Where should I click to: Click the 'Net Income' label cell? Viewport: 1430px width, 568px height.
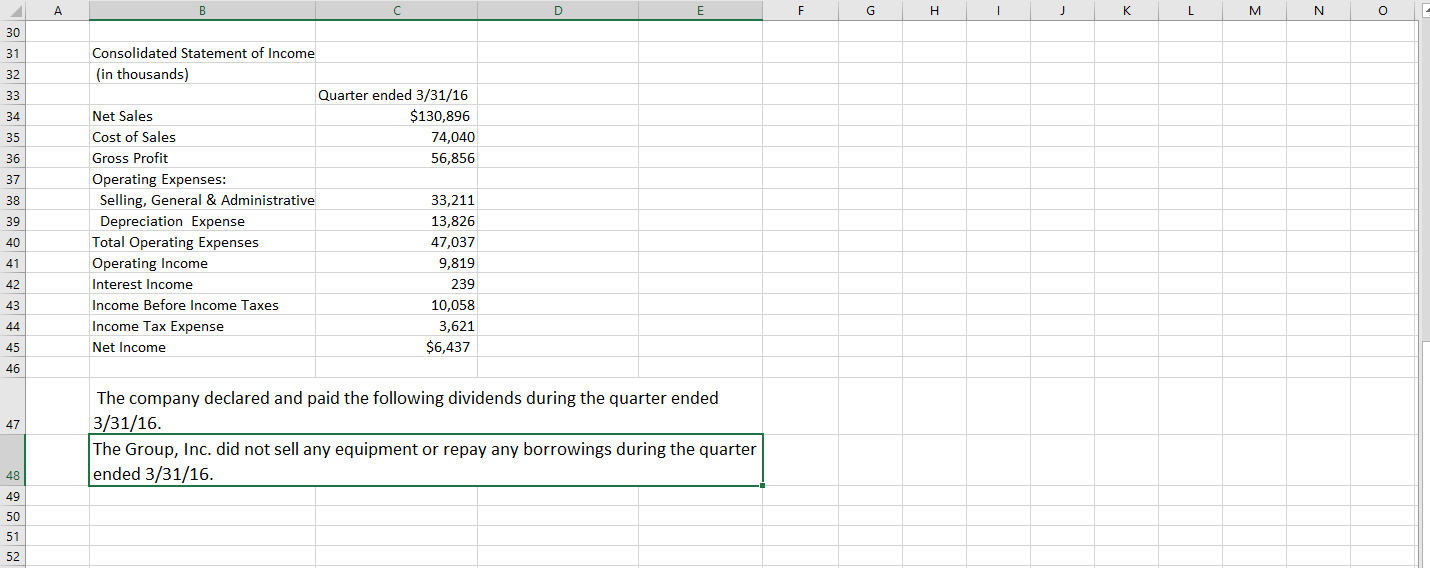[x=202, y=347]
